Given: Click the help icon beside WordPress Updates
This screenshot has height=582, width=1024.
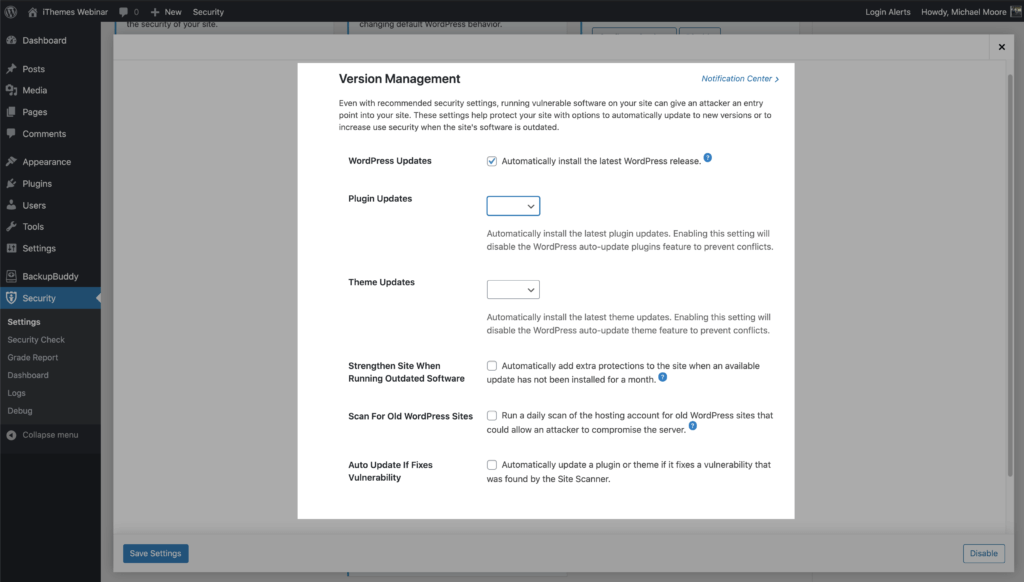Looking at the screenshot, I should click(707, 158).
